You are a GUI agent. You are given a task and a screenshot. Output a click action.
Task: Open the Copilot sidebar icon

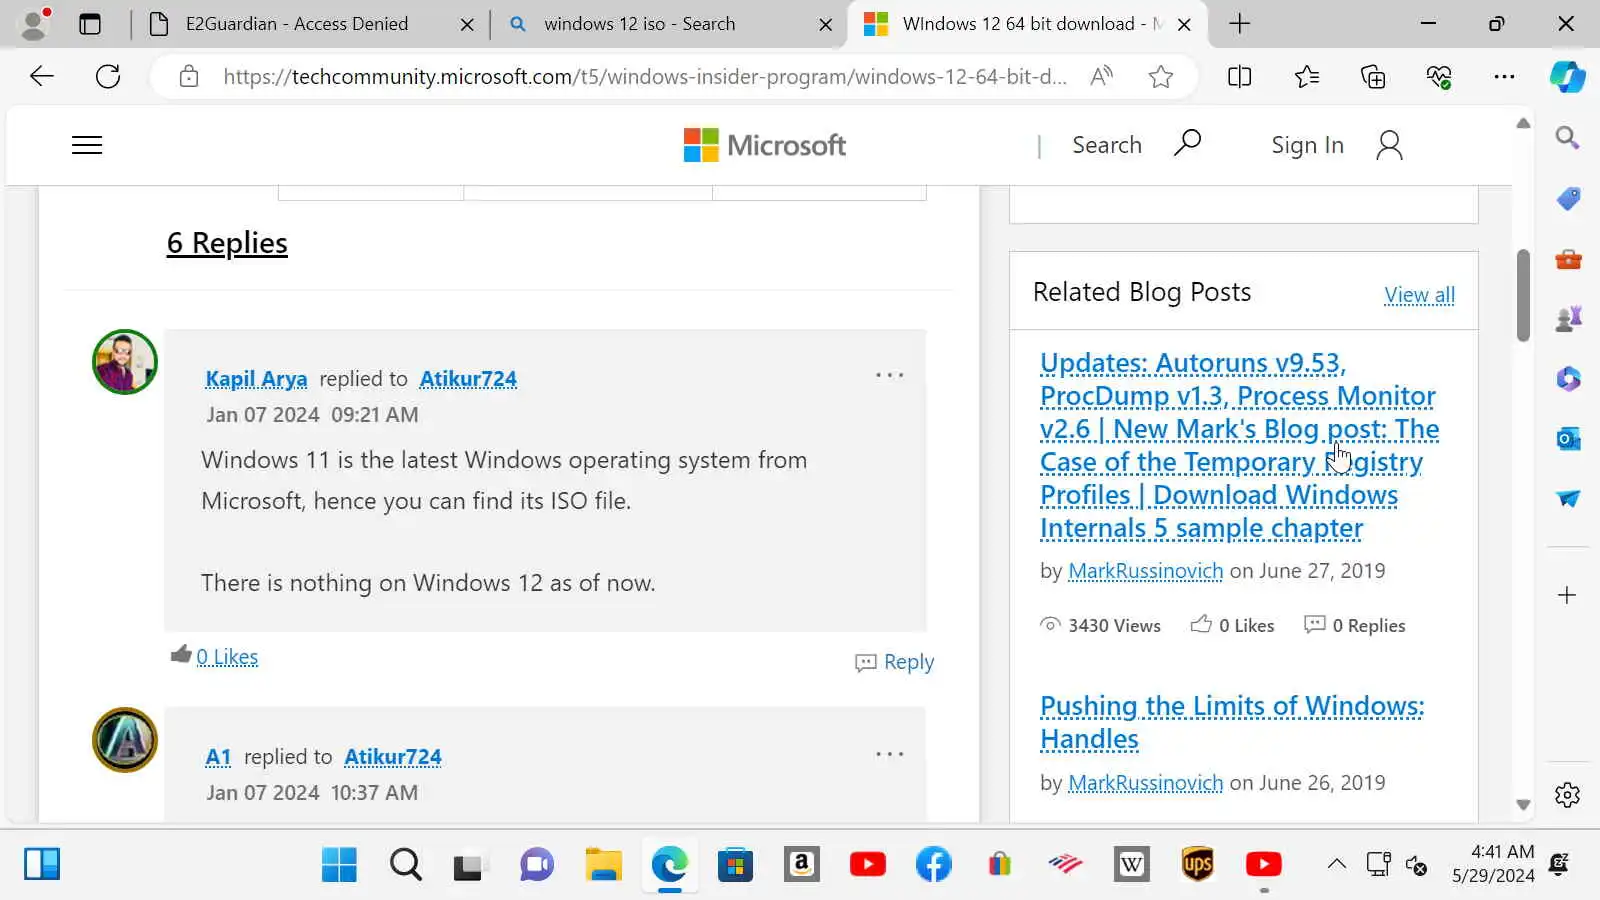coord(1567,76)
